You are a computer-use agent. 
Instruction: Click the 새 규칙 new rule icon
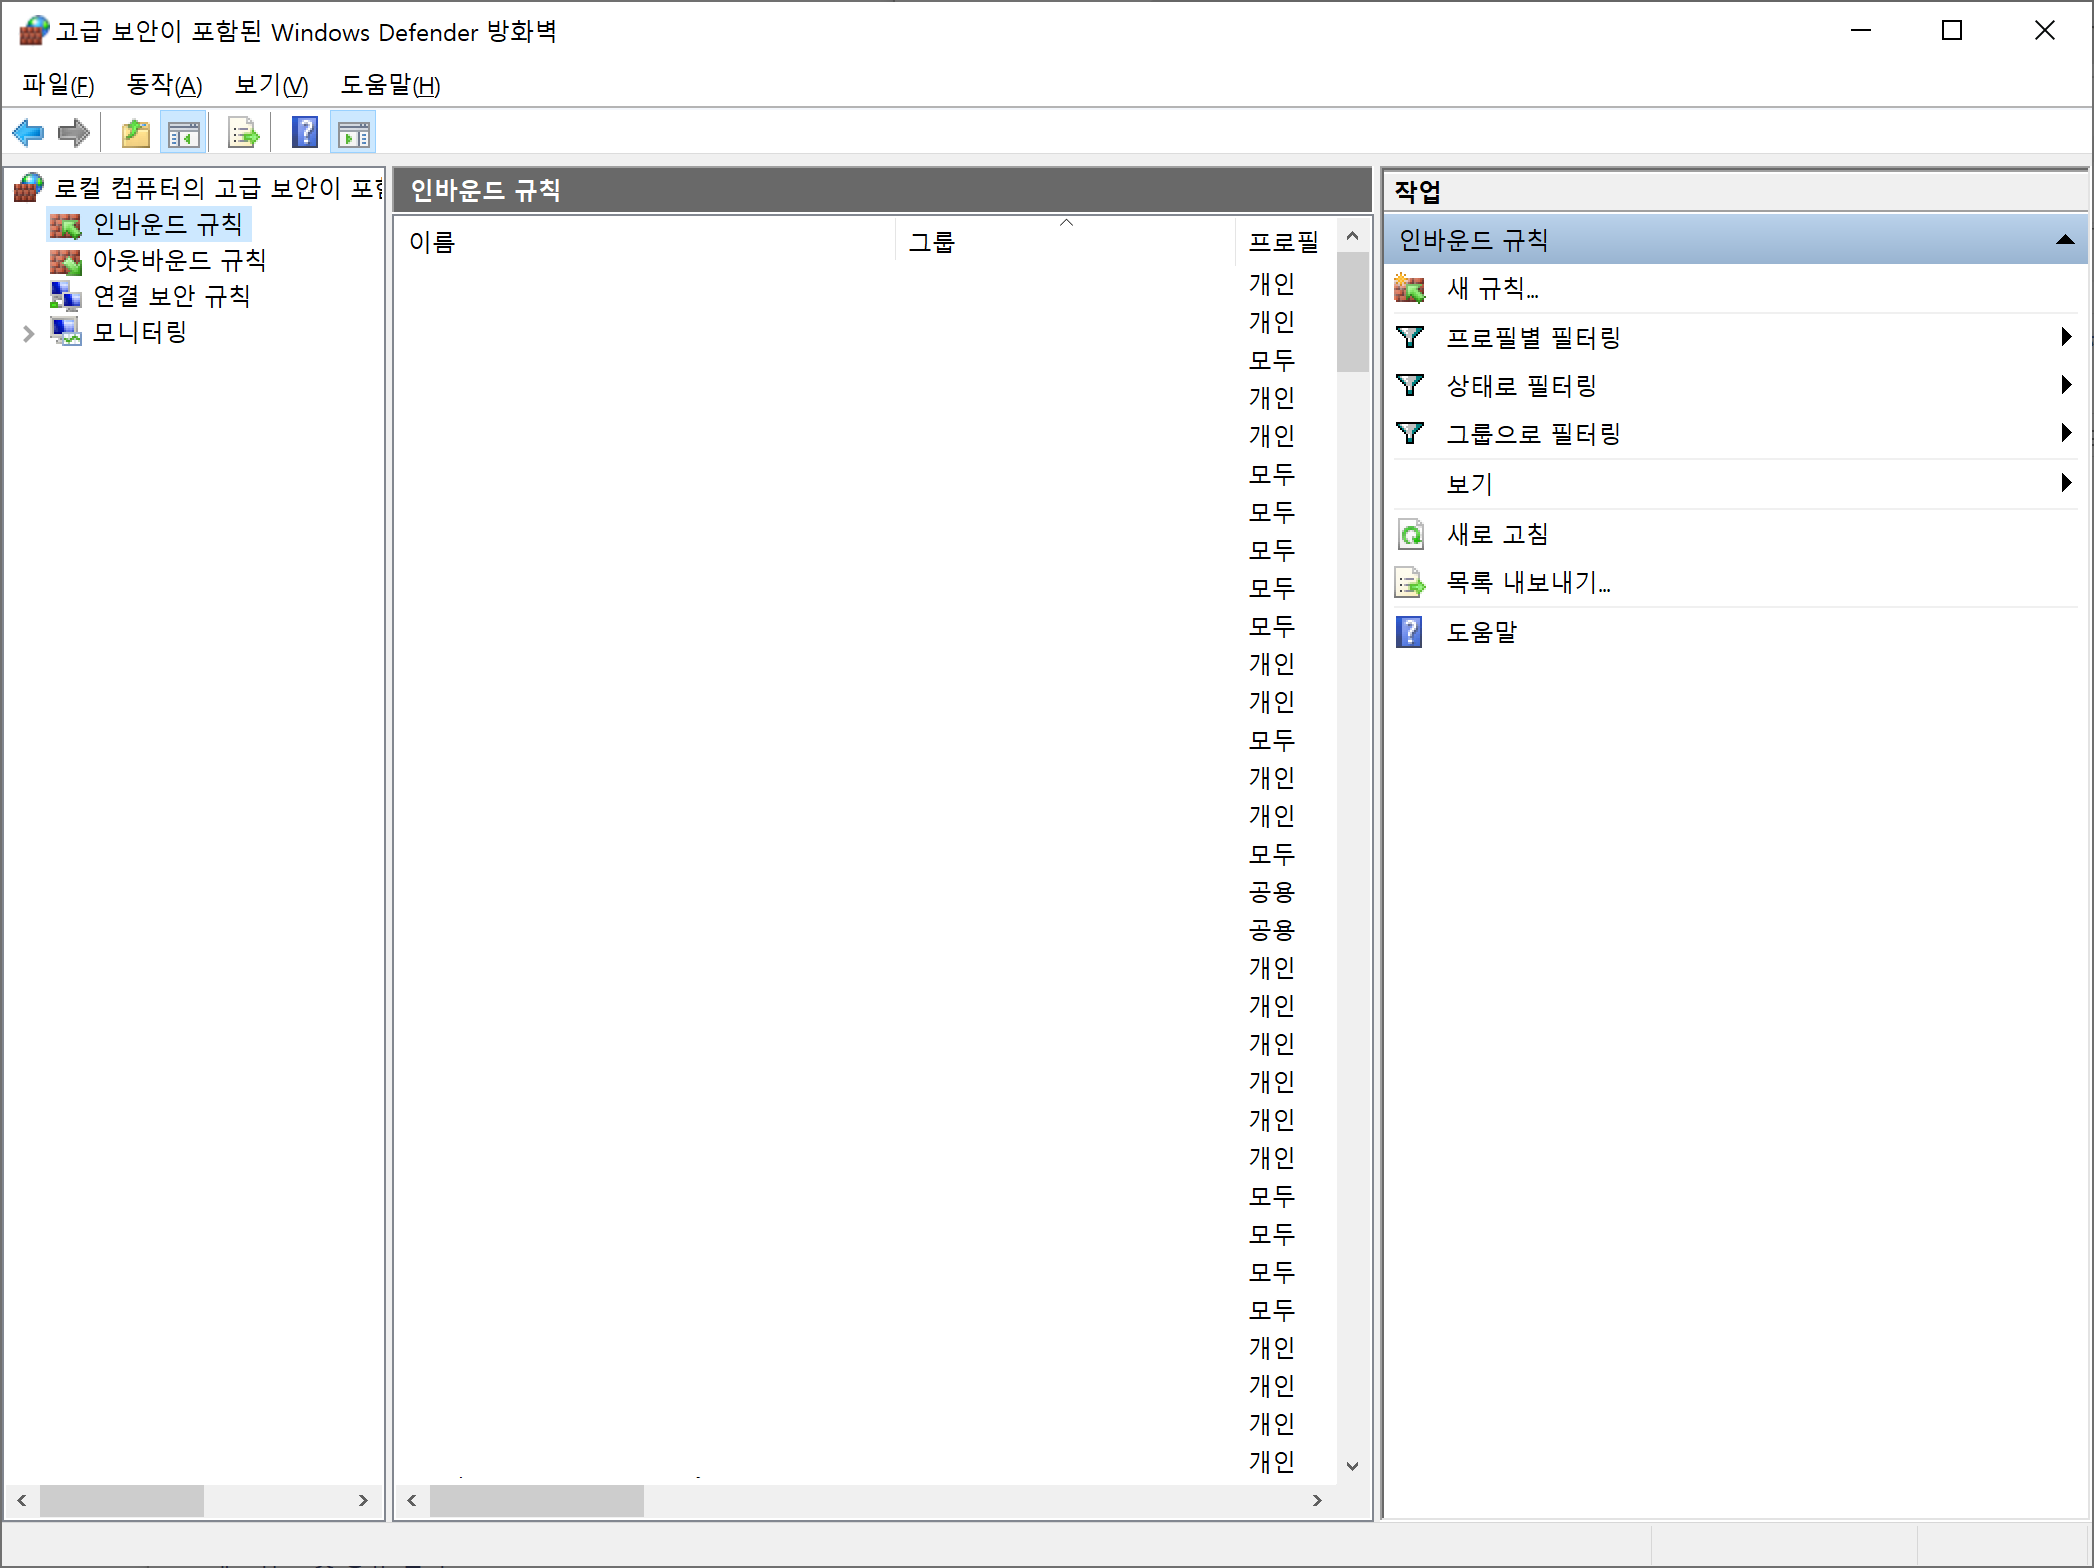point(1410,289)
